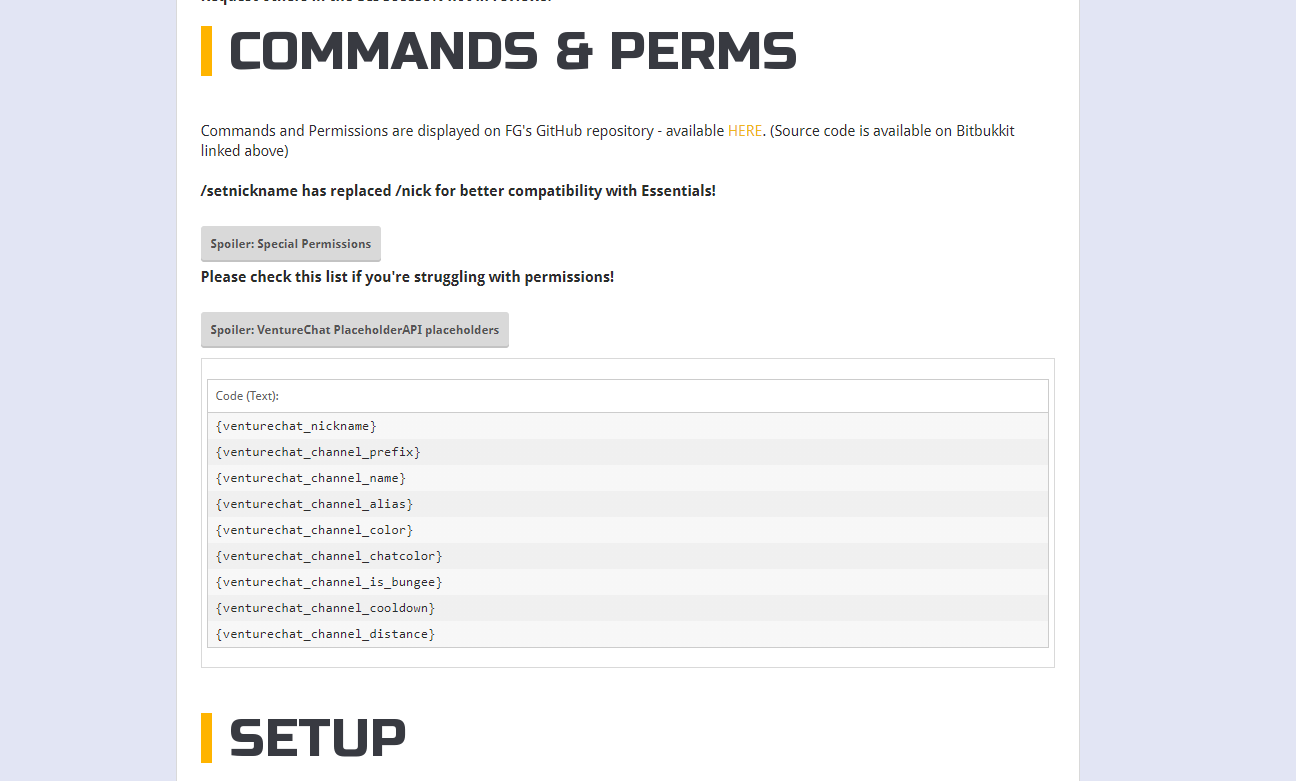Click the bold /setnickname replacement notice
This screenshot has width=1296, height=781.
tap(458, 191)
